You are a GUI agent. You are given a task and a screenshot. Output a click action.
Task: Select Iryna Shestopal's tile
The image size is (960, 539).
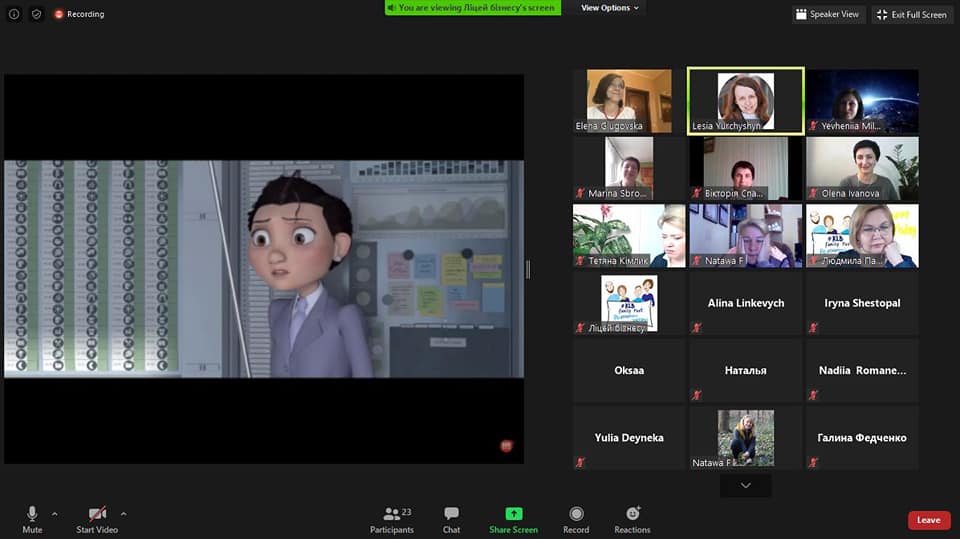[862, 303]
